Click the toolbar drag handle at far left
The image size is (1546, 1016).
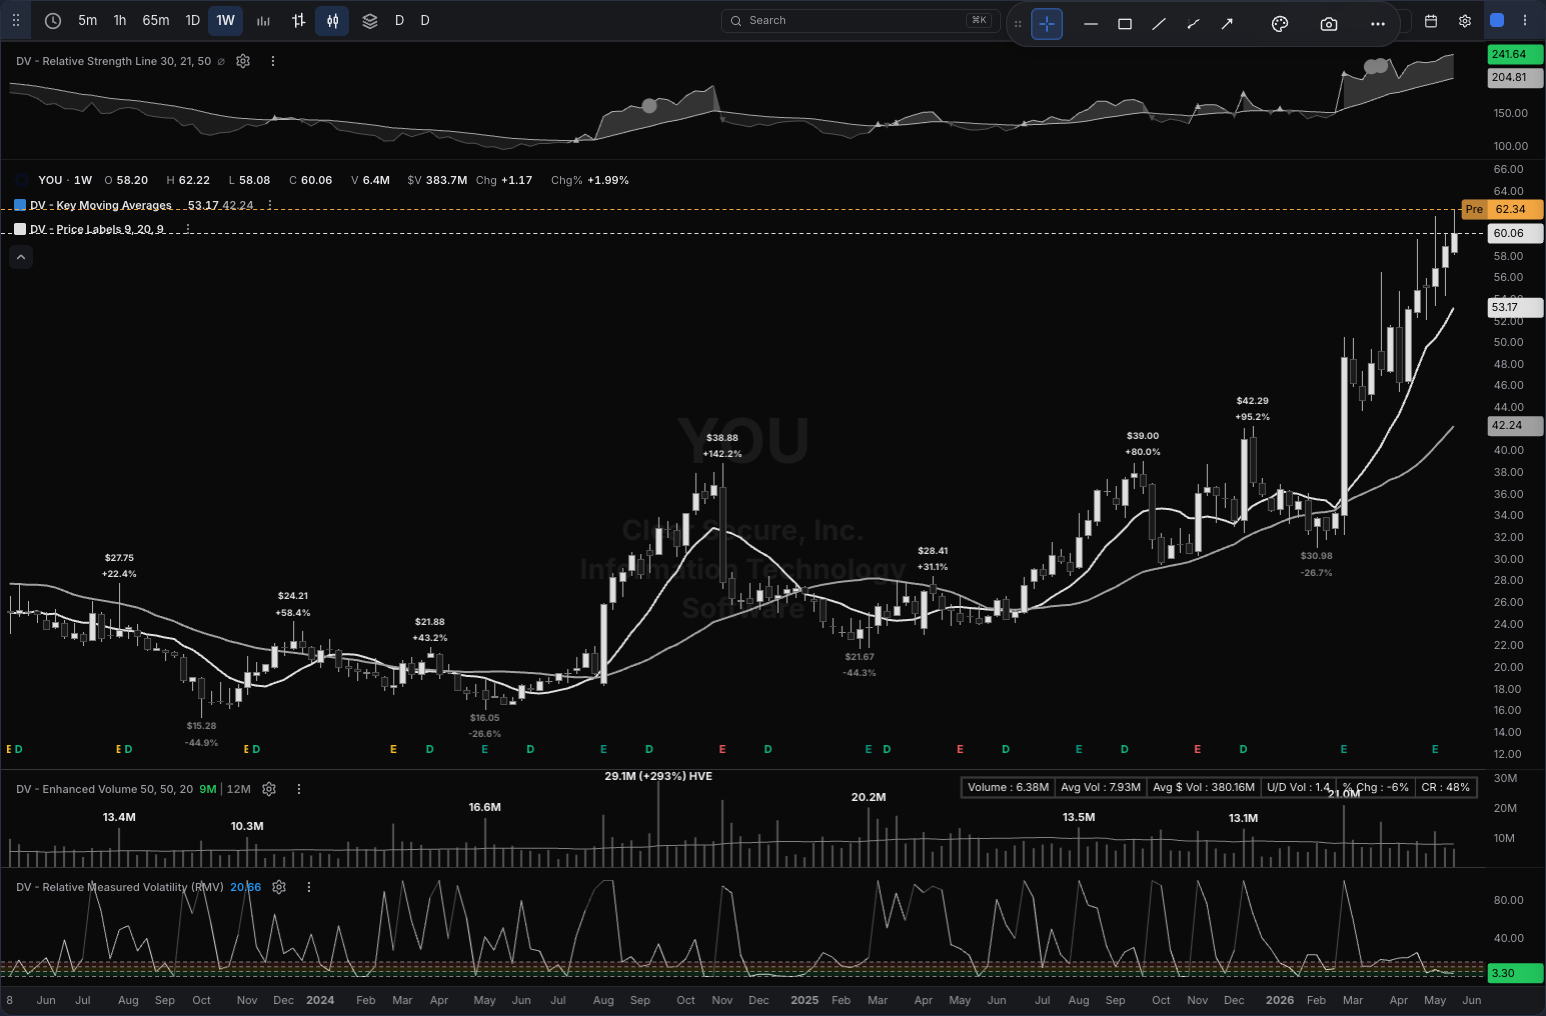coord(16,20)
